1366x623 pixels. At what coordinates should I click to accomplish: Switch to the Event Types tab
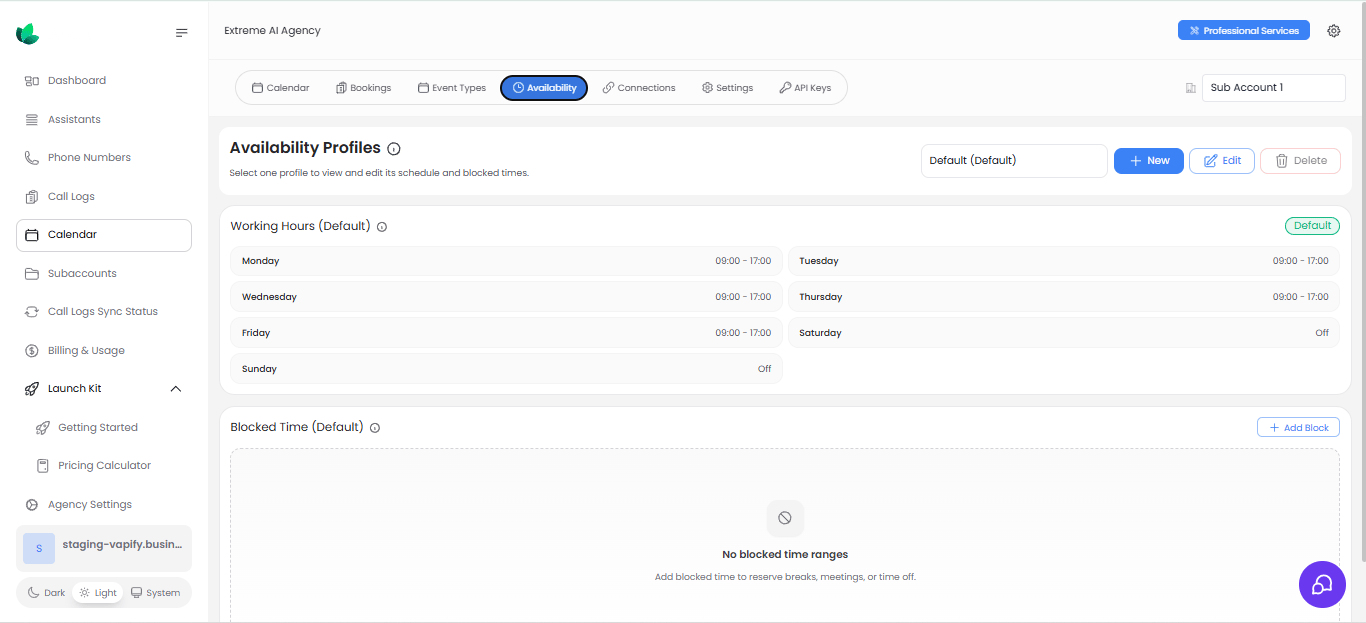[452, 88]
